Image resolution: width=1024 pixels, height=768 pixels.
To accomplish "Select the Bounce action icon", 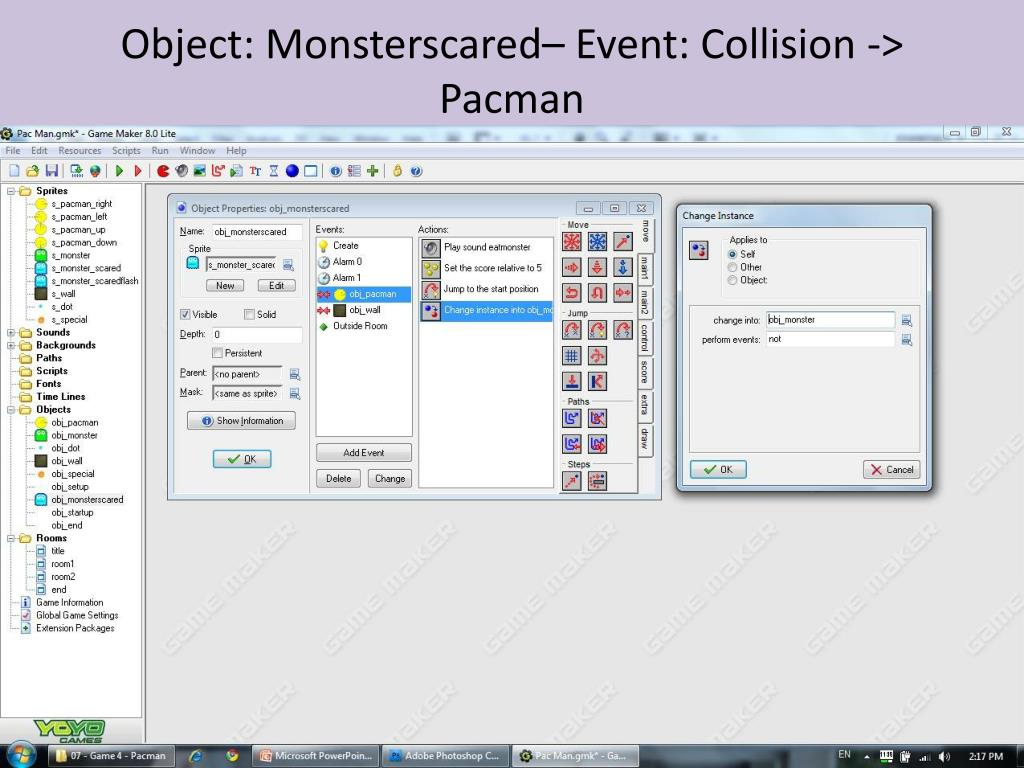I will click(597, 381).
